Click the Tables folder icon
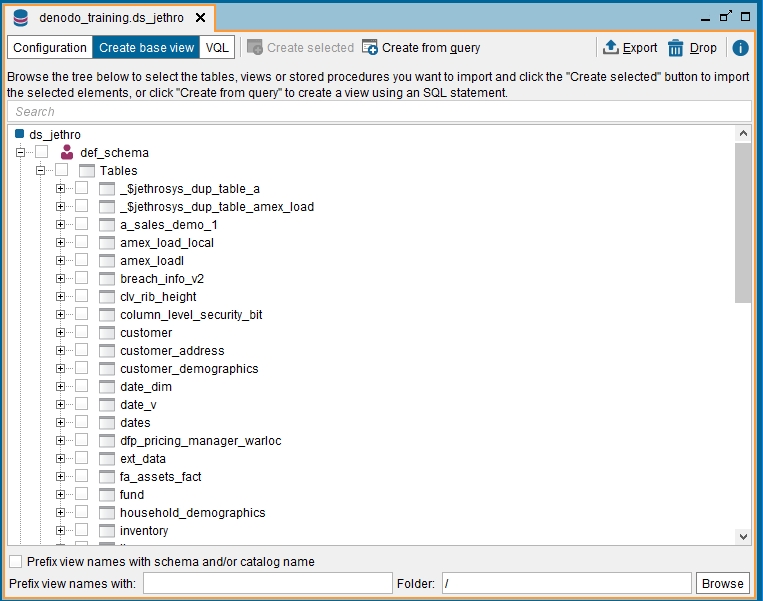 pos(87,171)
